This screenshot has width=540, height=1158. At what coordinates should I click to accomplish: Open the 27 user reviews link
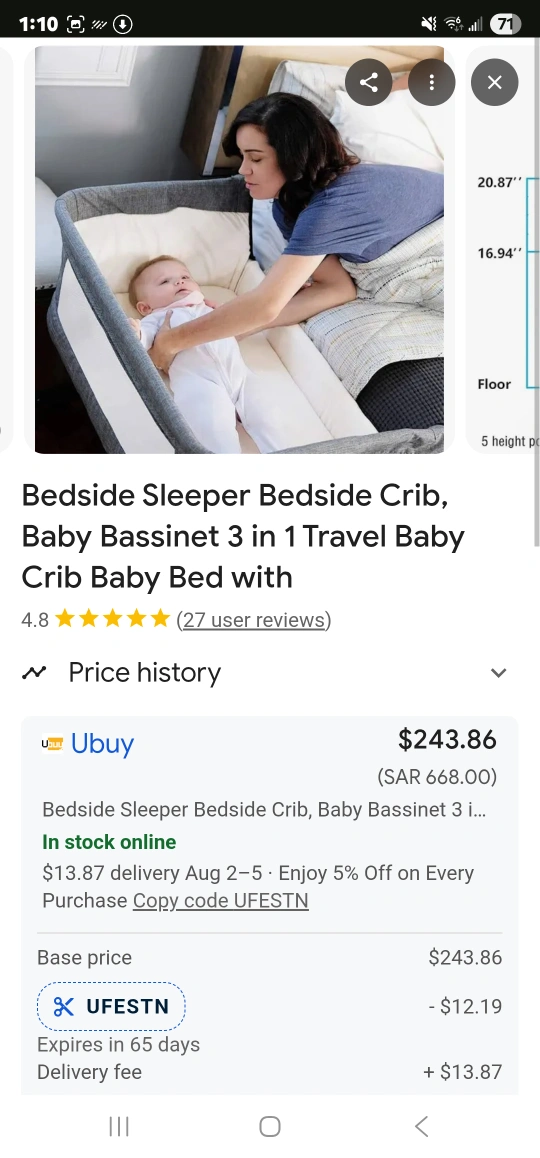tap(253, 620)
